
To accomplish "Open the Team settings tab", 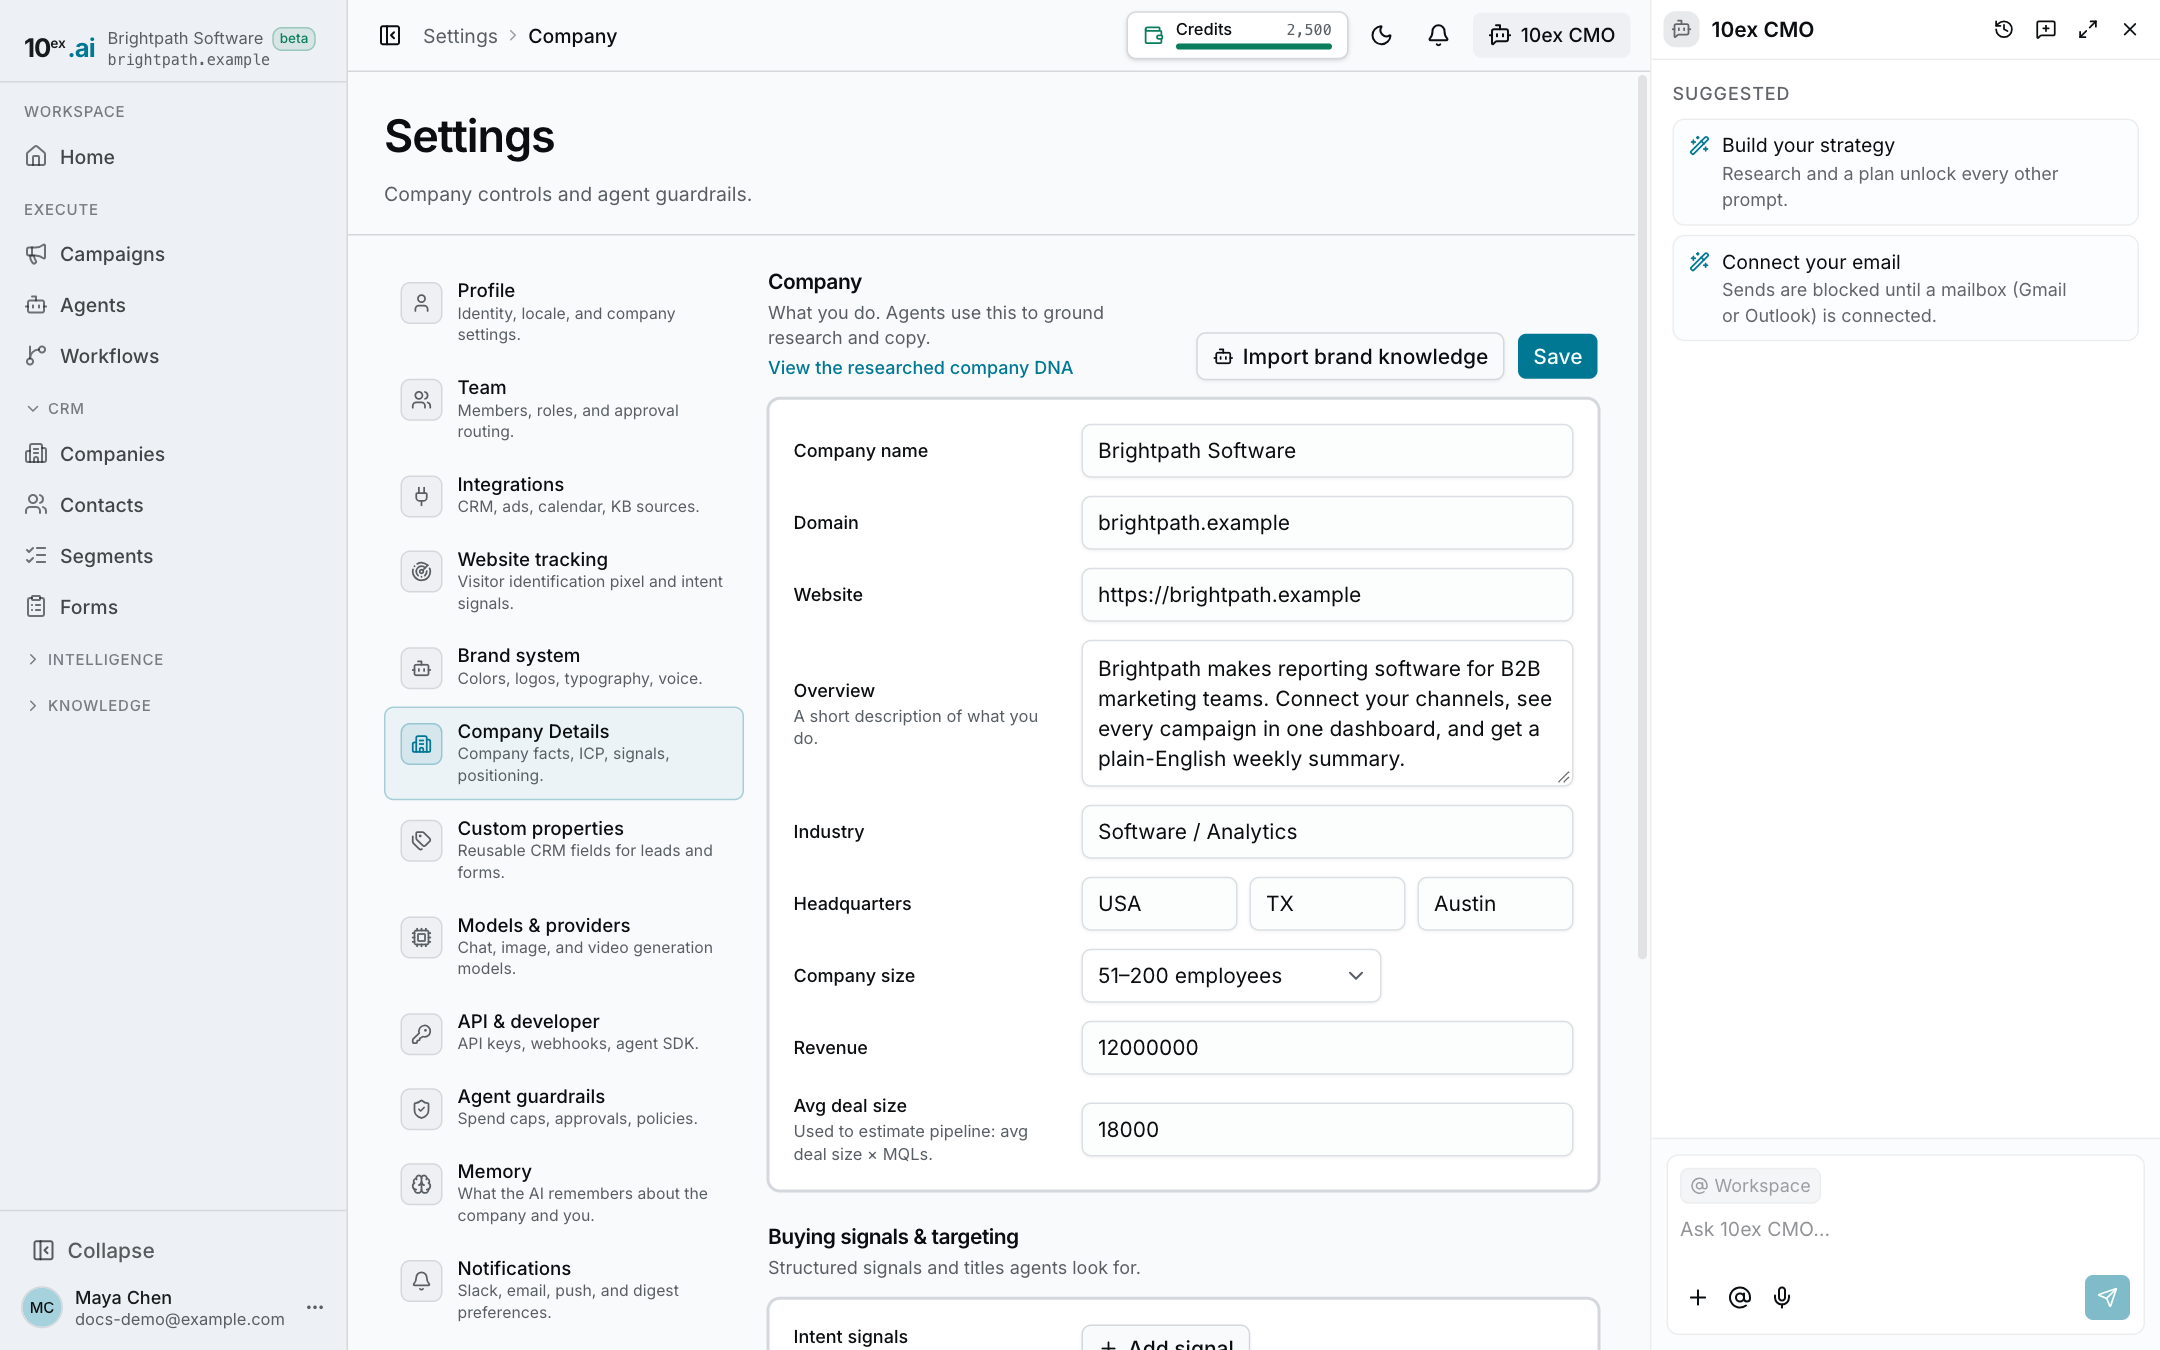I will coord(564,409).
